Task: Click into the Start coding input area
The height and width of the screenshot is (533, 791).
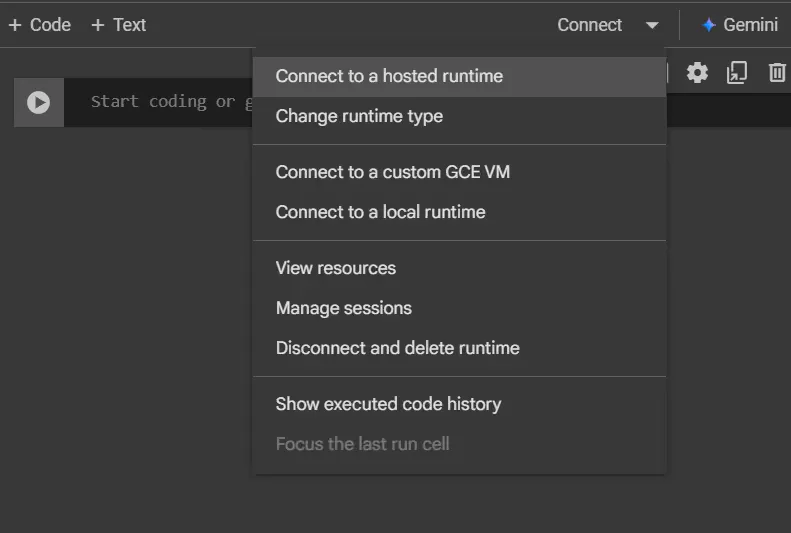Action: coord(158,102)
